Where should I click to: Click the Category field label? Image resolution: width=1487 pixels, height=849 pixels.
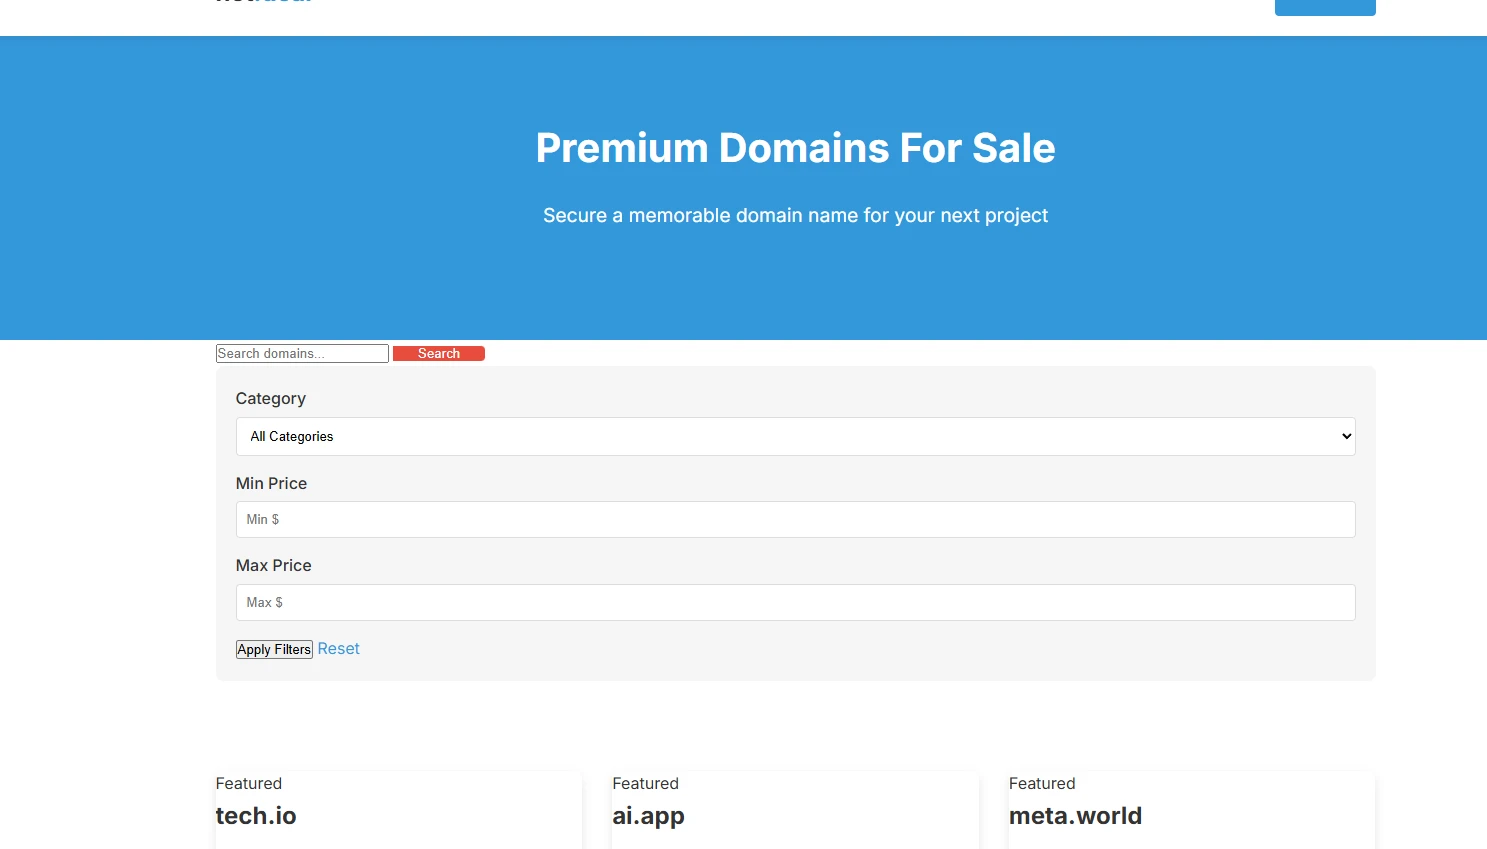270,399
